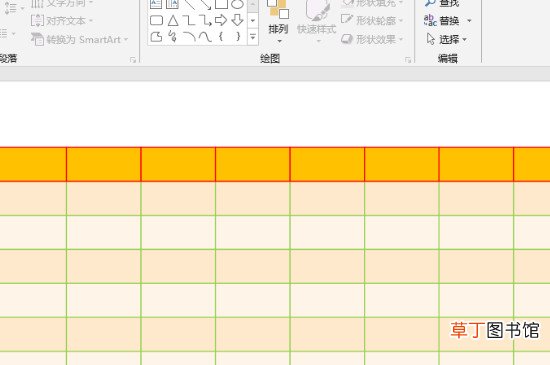
Task: Click the second orange header table cell
Action: [x=103, y=164]
